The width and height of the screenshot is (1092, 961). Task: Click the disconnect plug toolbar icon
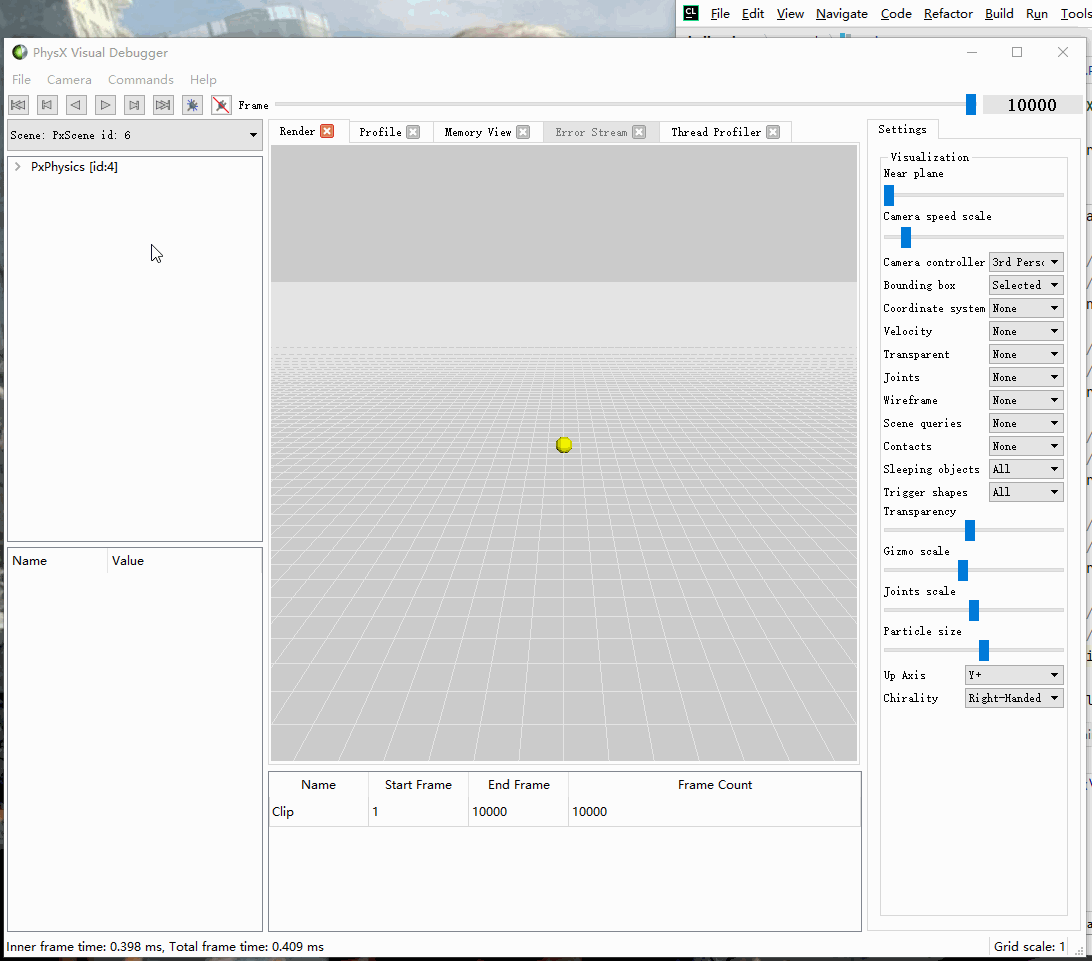tap(221, 105)
